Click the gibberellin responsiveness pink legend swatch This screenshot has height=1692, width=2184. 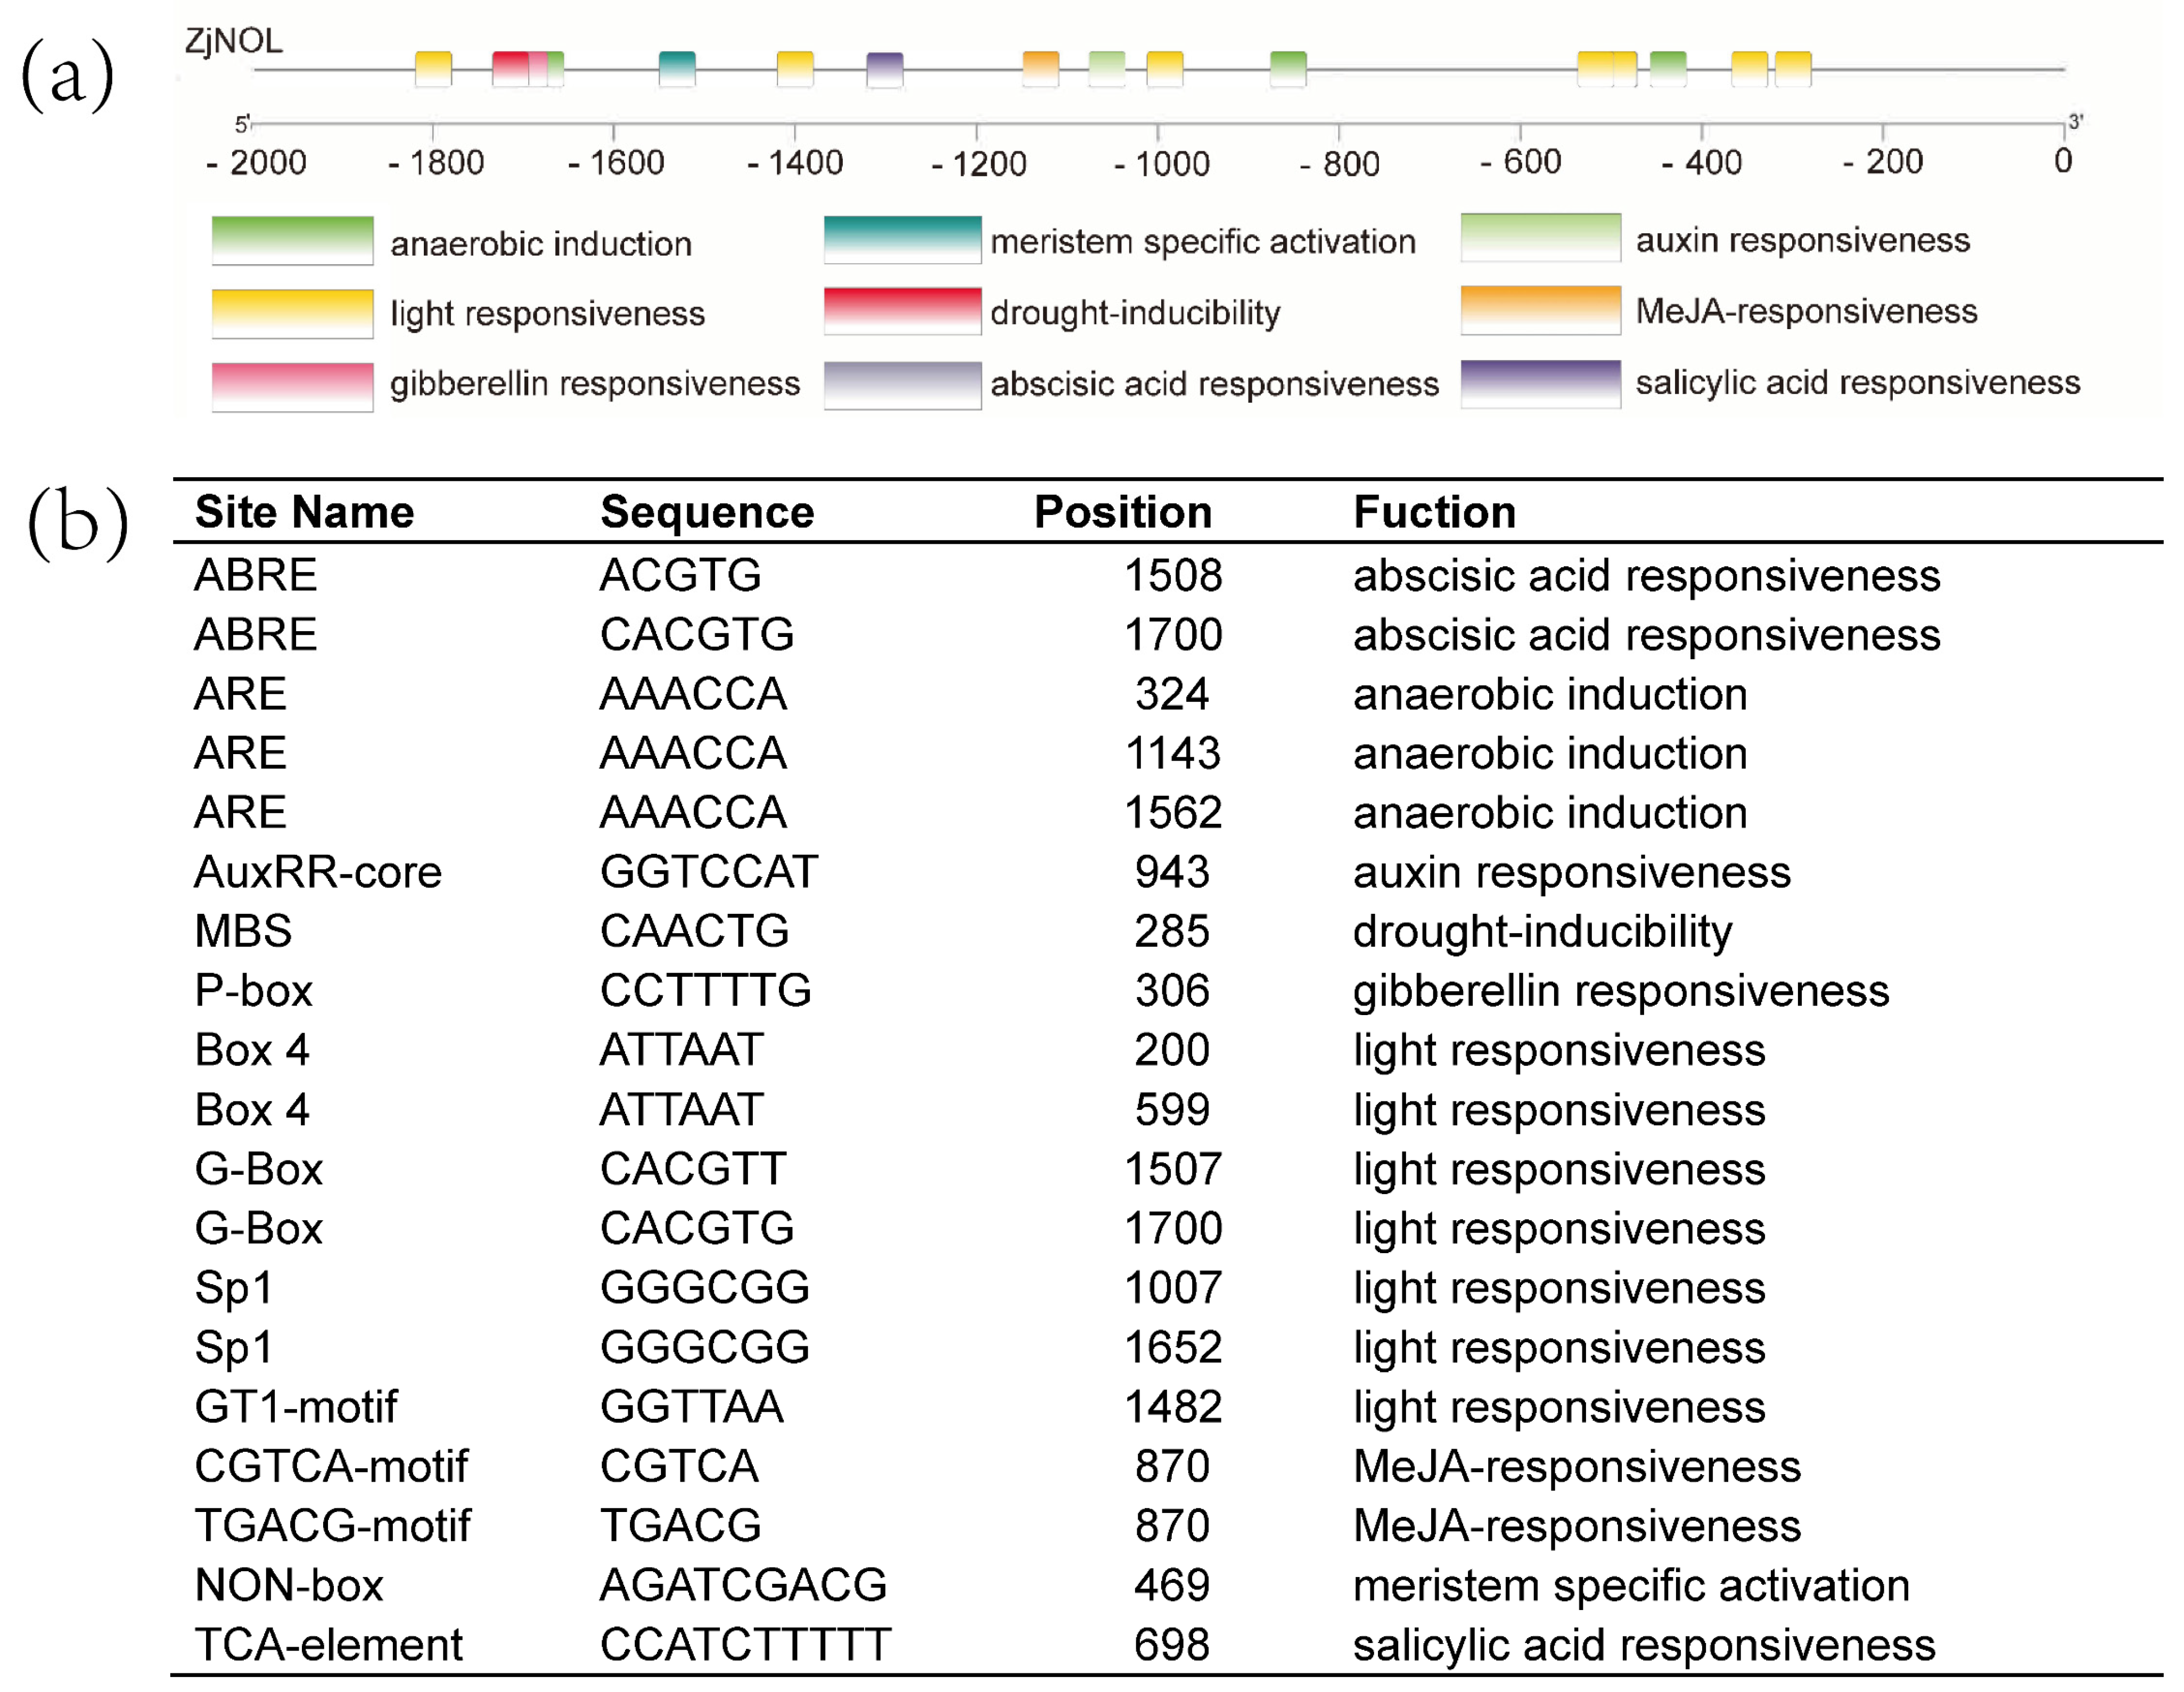292,386
